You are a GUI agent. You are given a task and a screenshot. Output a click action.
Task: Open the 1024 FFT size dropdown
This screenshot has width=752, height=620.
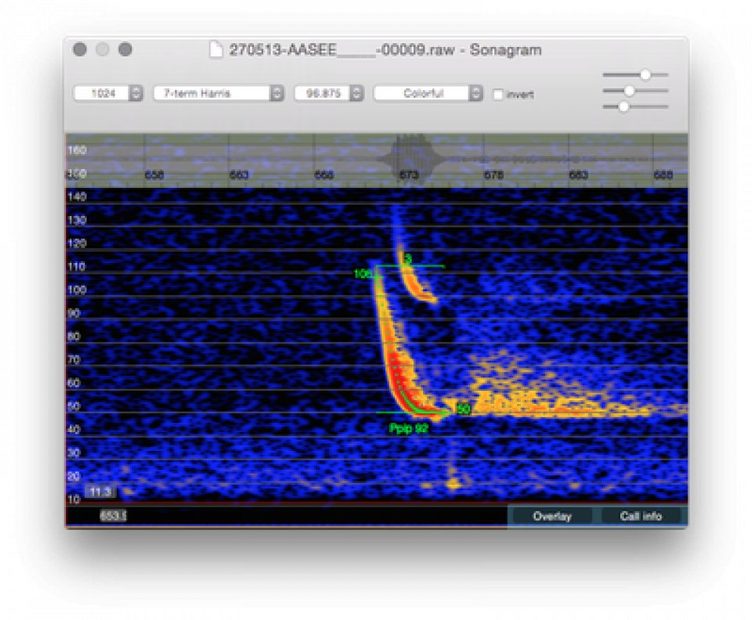pos(108,93)
